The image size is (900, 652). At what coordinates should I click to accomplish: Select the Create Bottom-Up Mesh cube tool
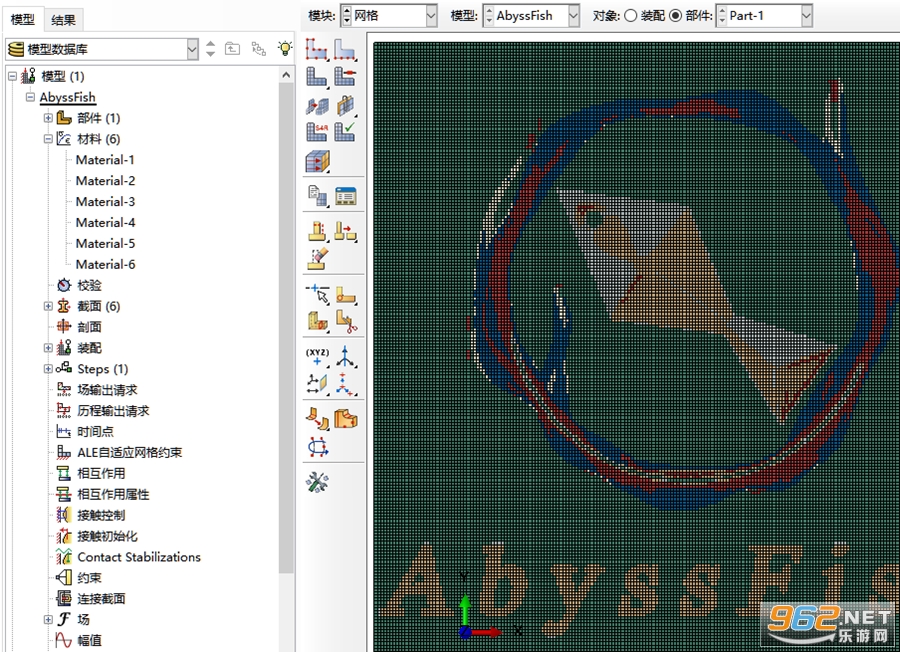(x=317, y=161)
